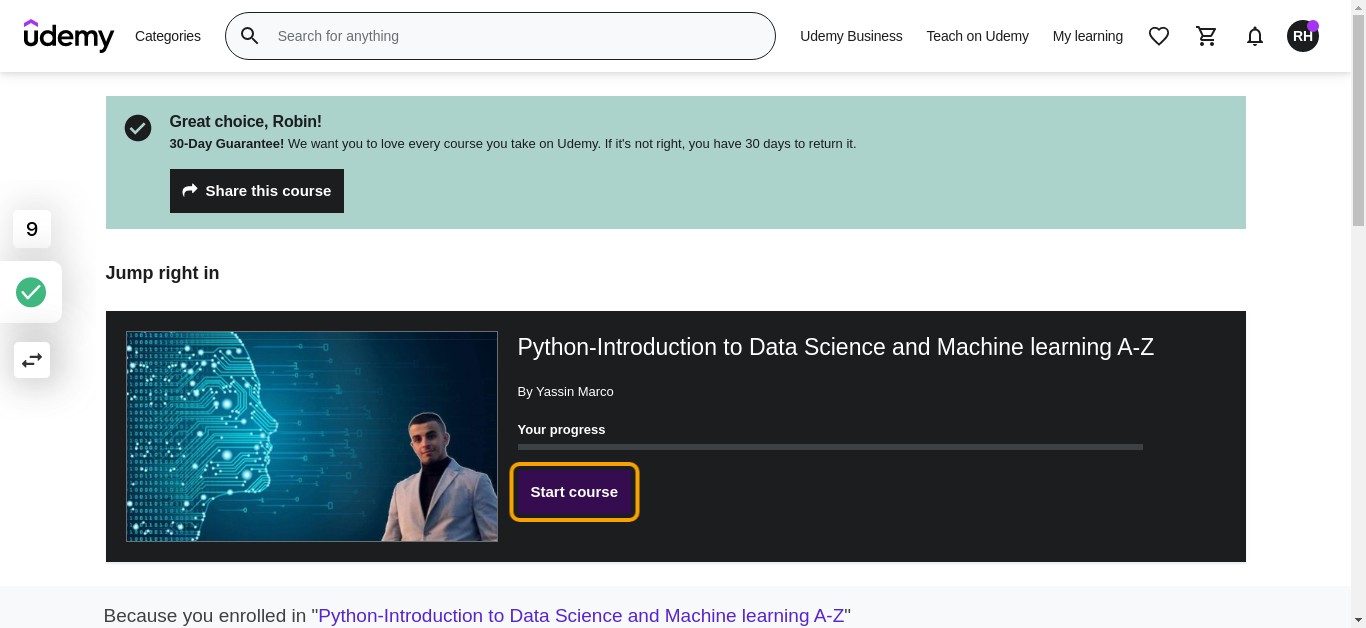Click the By Yassin Marco text

click(x=565, y=391)
